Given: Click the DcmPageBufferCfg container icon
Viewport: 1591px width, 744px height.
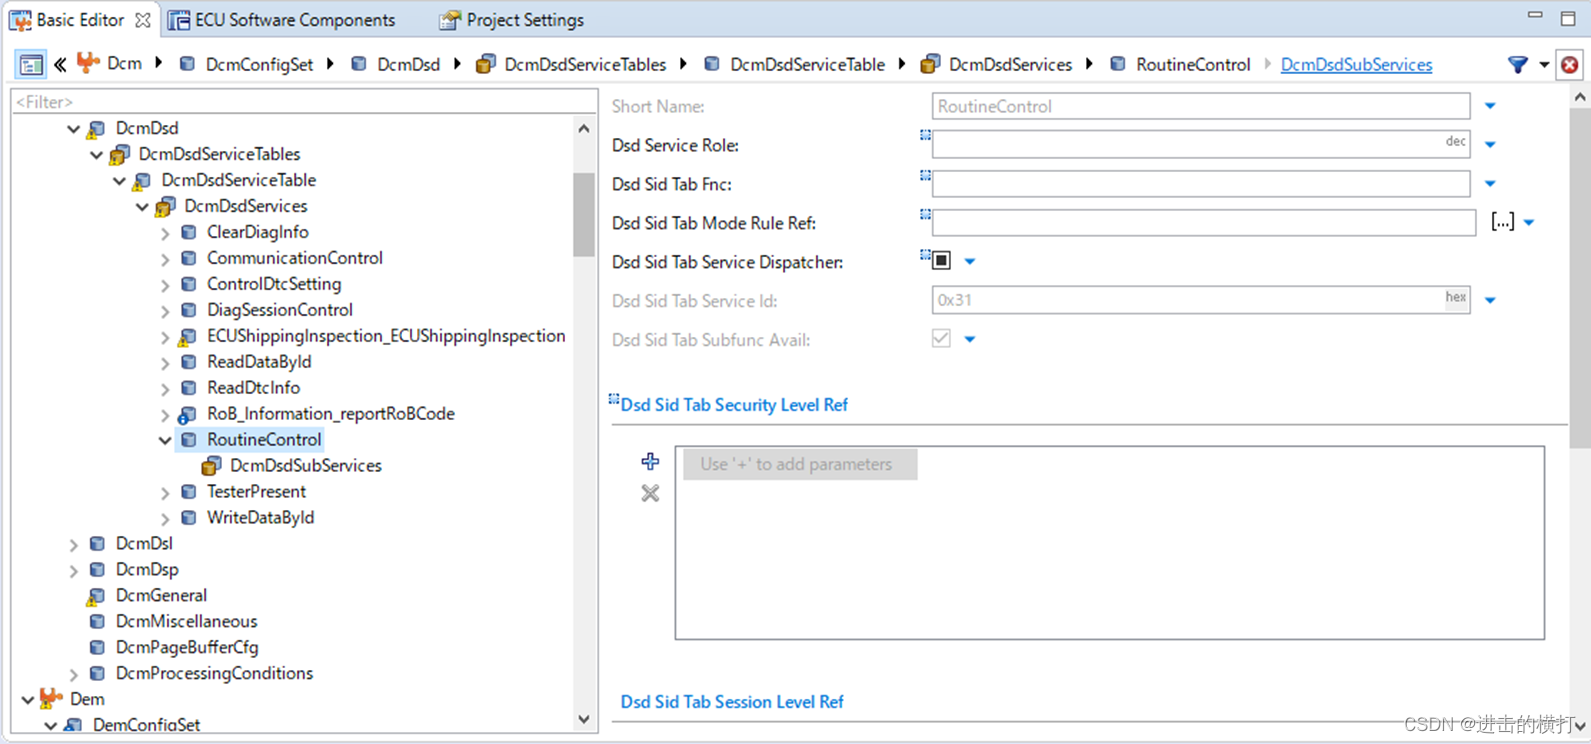Looking at the screenshot, I should pos(97,648).
